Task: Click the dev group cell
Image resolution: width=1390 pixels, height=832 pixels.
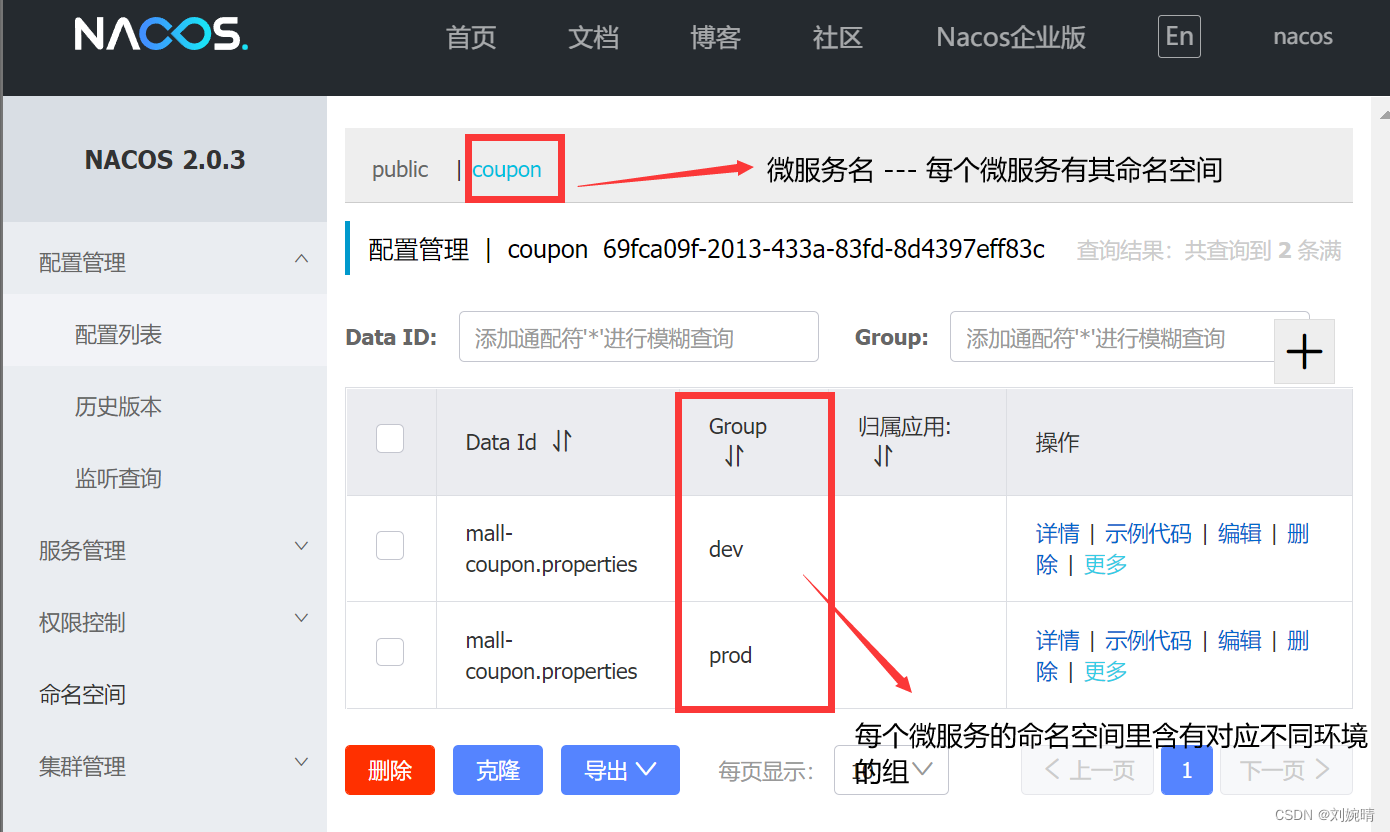Action: tap(726, 549)
